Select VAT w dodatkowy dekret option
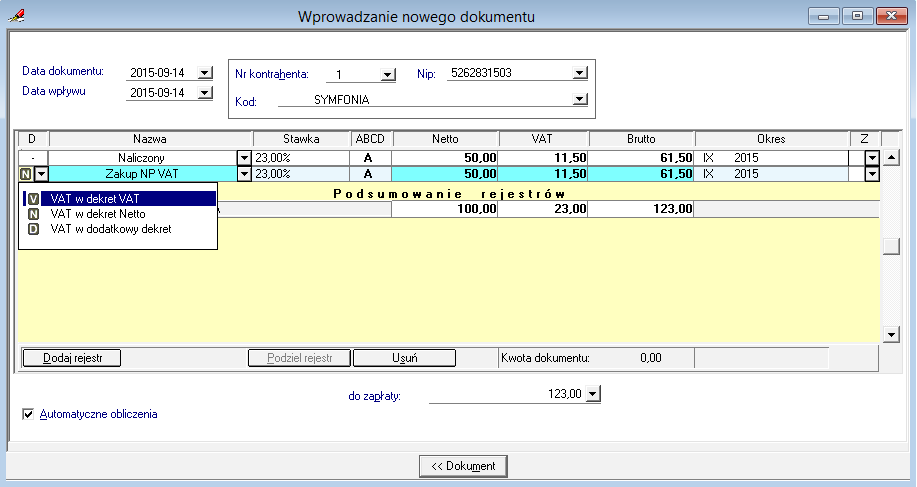Screen dimensions: 917x487 coord(119,229)
